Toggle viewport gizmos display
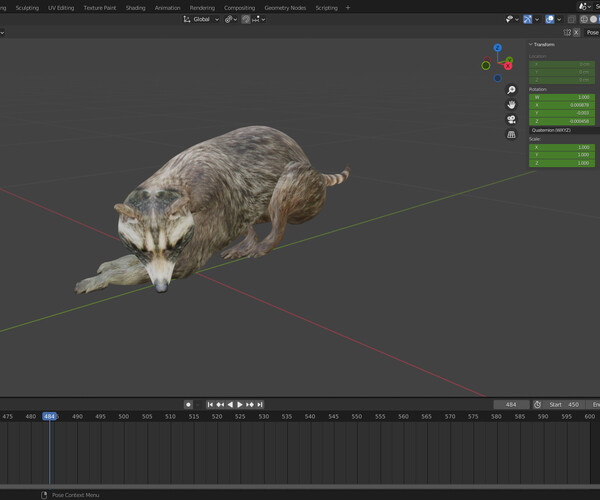Image resolution: width=600 pixels, height=500 pixels. coord(528,19)
